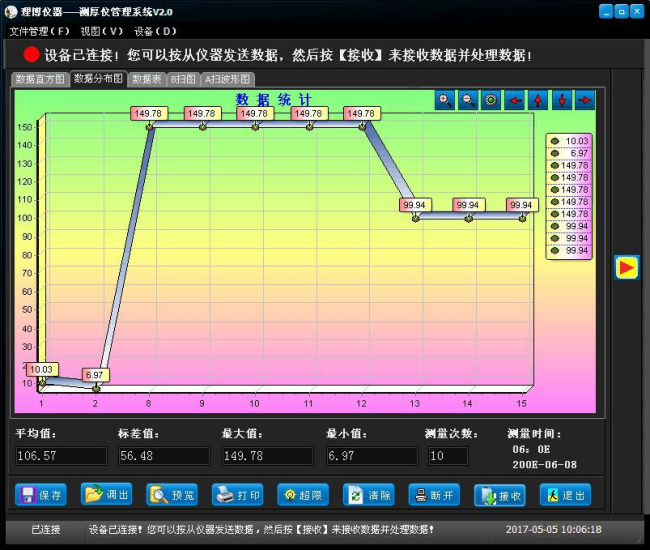The image size is (650, 550).
Task: Pan chart with the red down arrow
Action: [x=562, y=100]
